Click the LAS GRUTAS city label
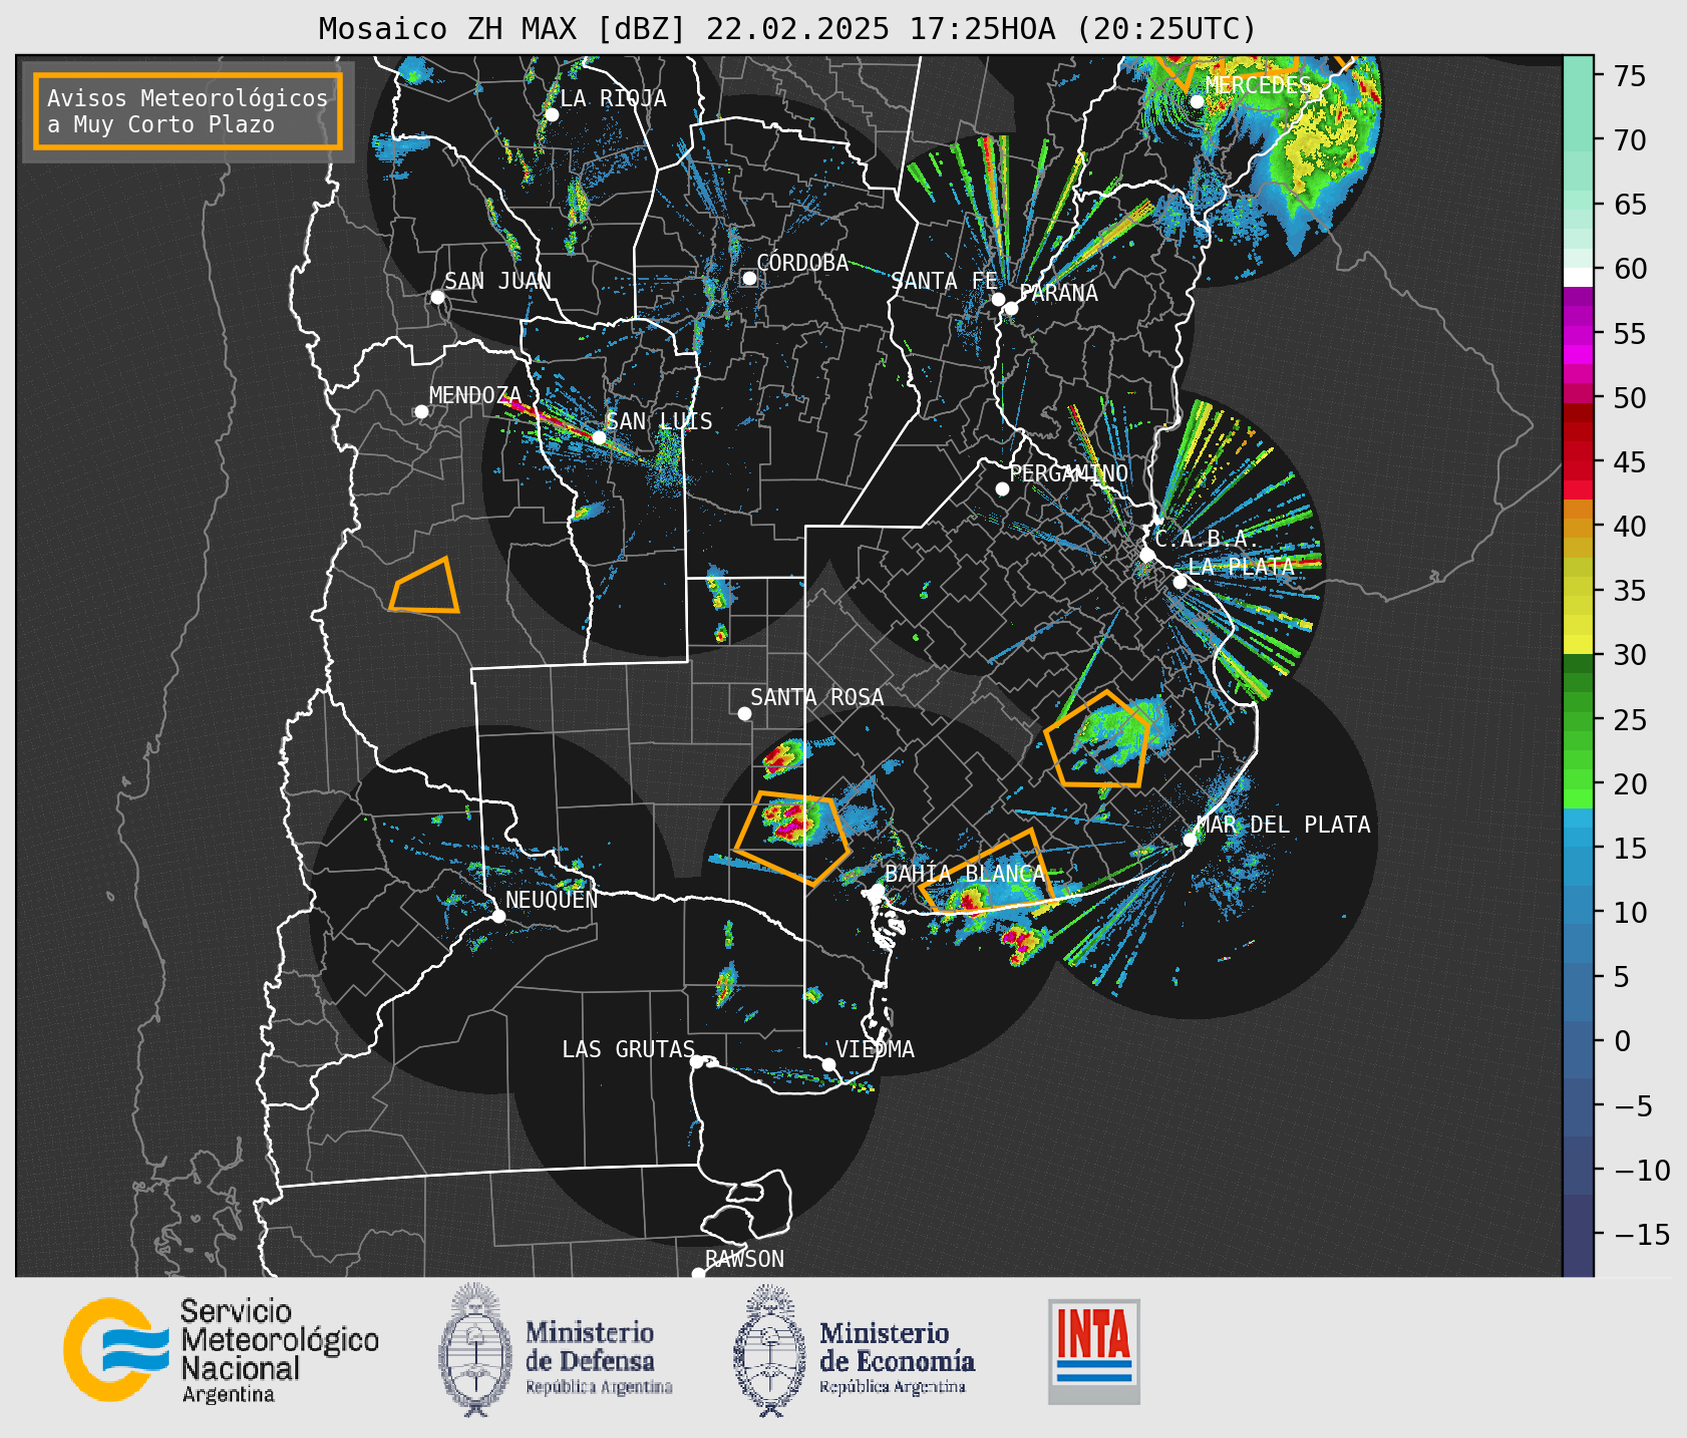 coord(628,1049)
